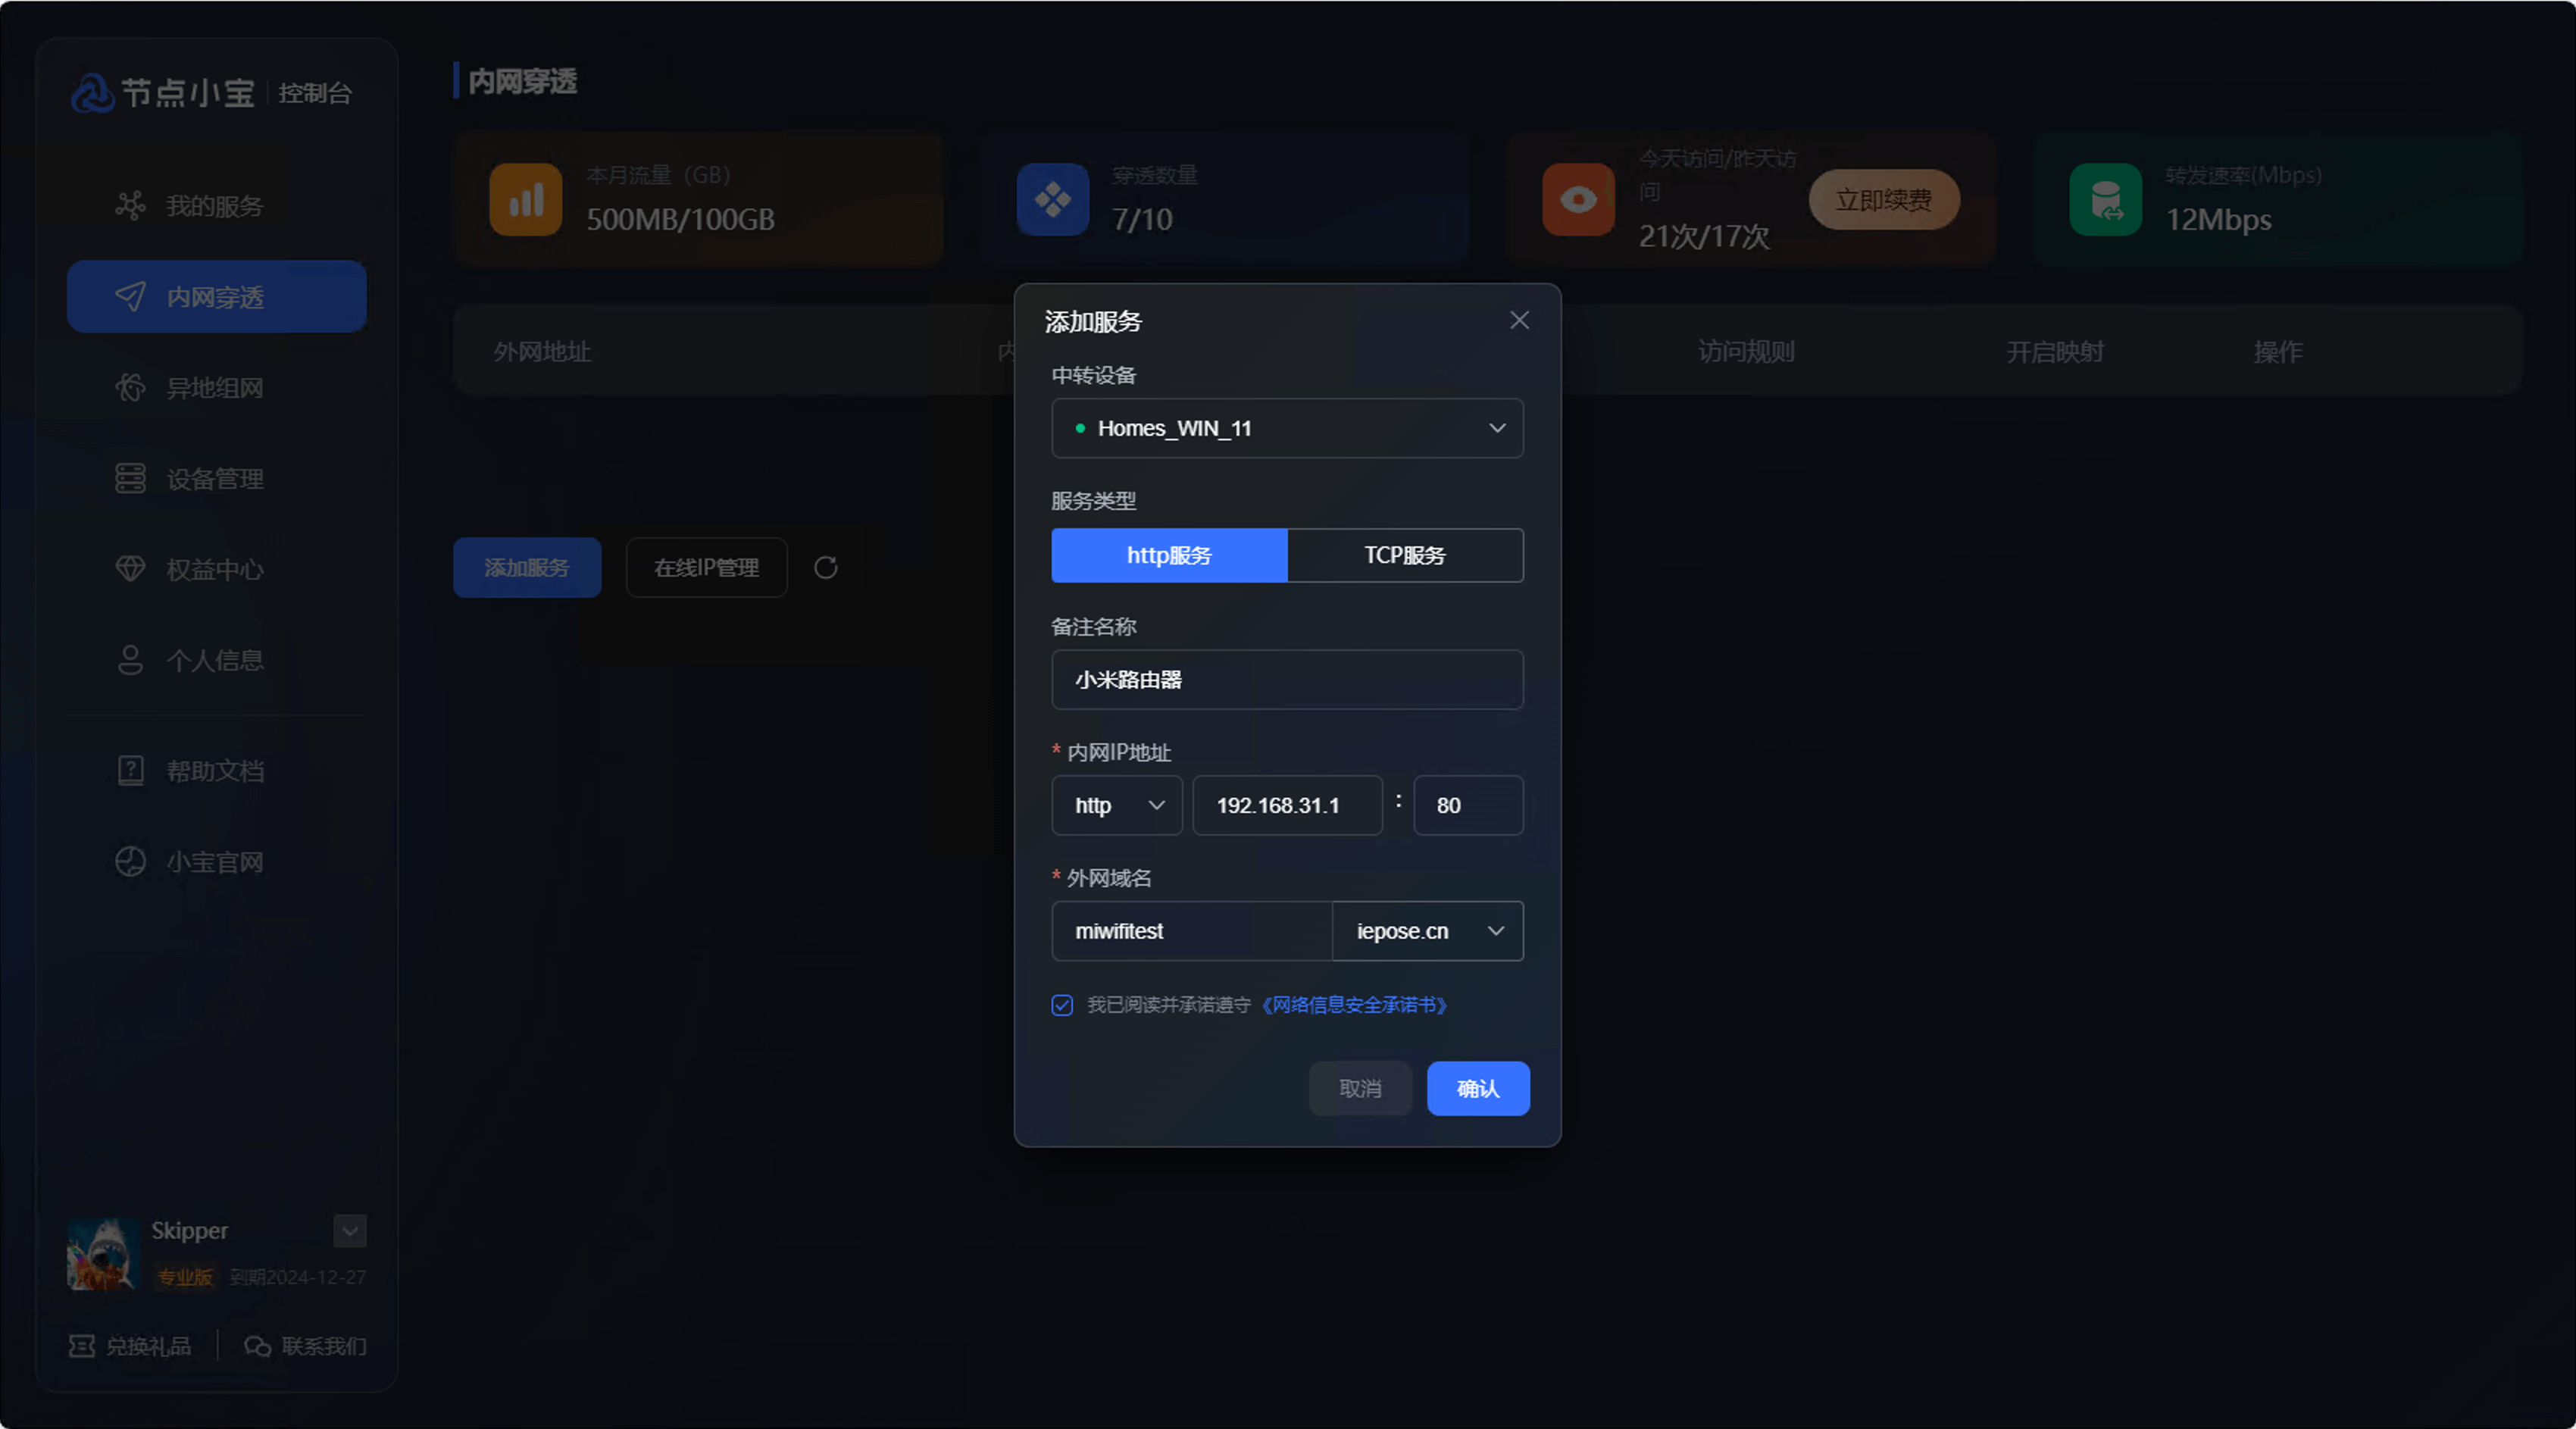Visit 小宝官网 from sidebar
Screen dimensions: 2576x1429
click(x=216, y=862)
